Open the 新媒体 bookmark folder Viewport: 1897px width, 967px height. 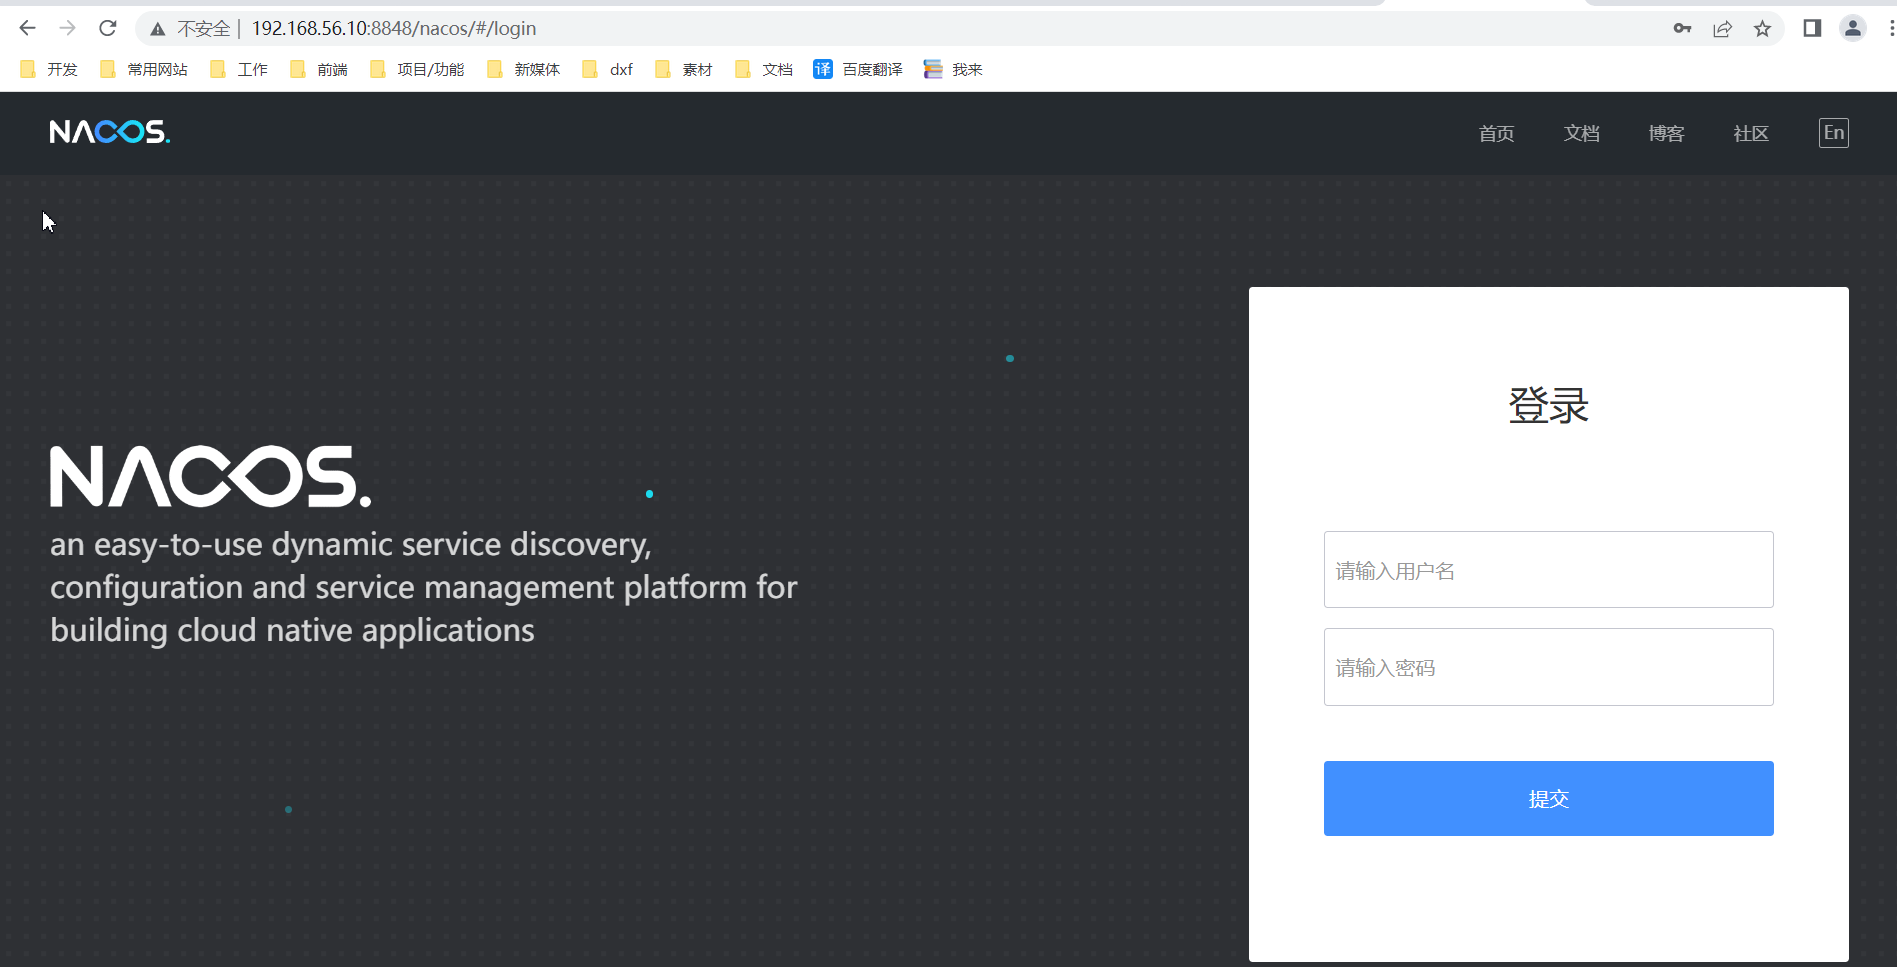[x=523, y=69]
